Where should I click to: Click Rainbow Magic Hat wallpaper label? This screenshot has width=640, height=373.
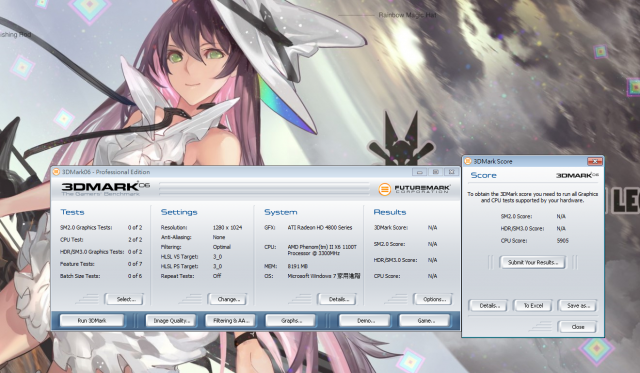point(407,15)
